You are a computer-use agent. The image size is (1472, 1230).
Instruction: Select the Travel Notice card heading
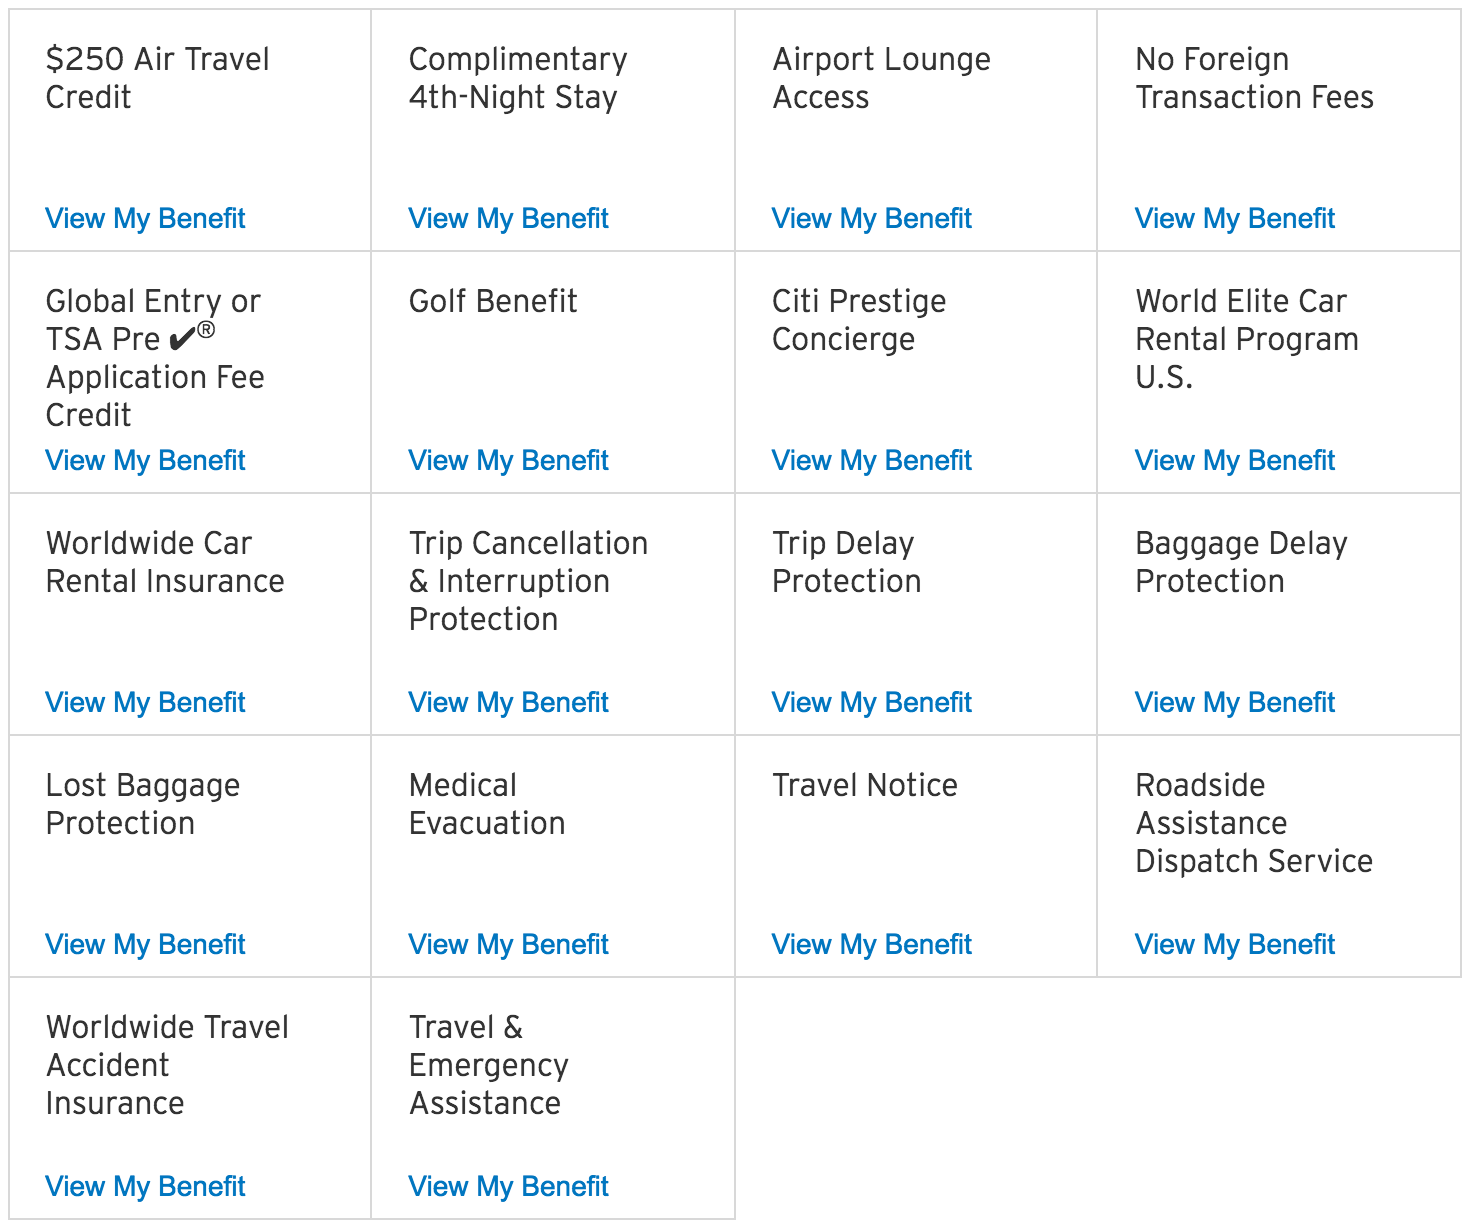[x=865, y=785]
